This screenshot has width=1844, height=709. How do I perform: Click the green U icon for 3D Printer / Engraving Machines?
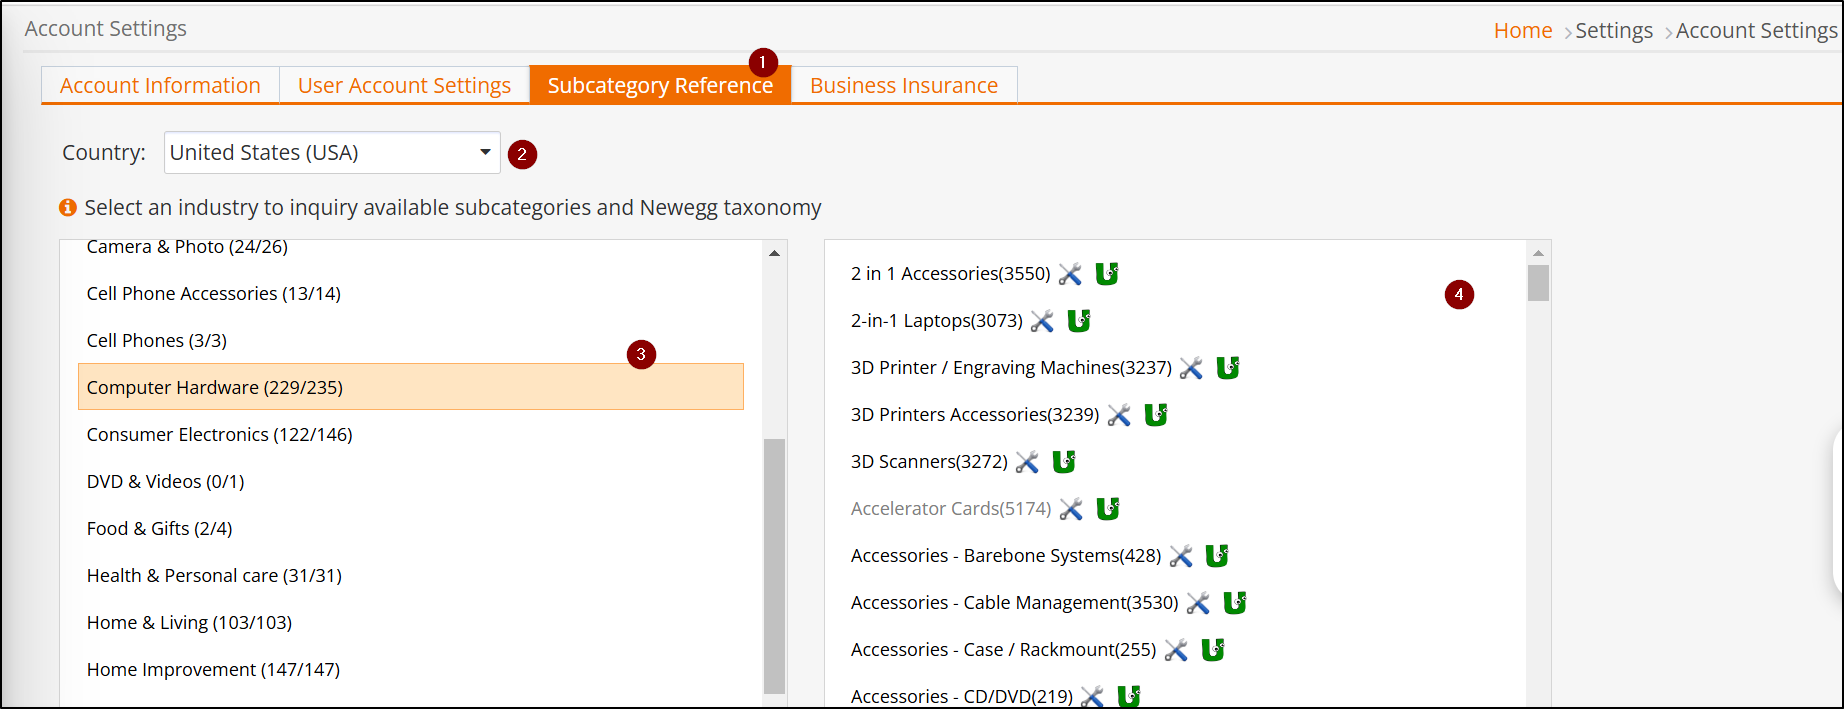point(1228,367)
